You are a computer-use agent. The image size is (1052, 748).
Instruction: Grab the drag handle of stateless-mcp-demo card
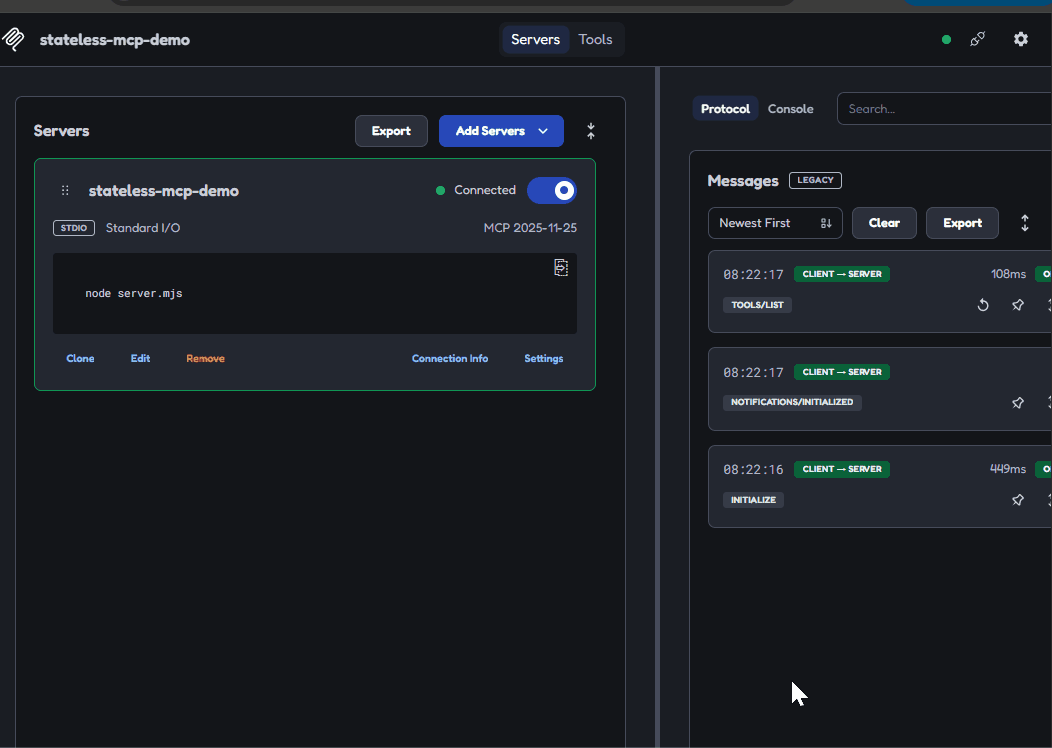(x=65, y=191)
